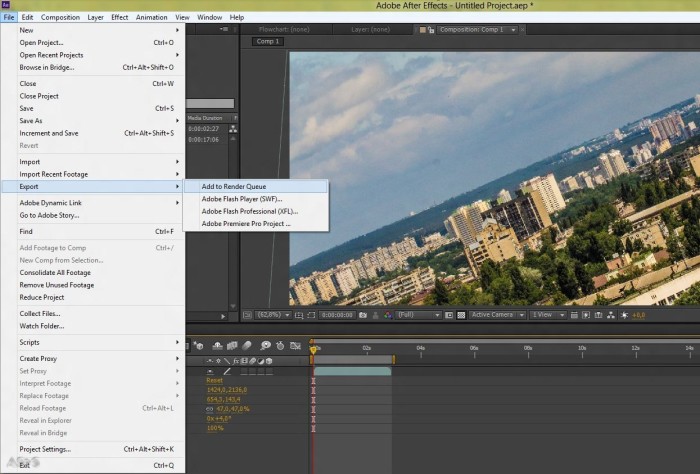The image size is (700, 474).
Task: Click work area end handle in timeline
Action: pos(393,359)
